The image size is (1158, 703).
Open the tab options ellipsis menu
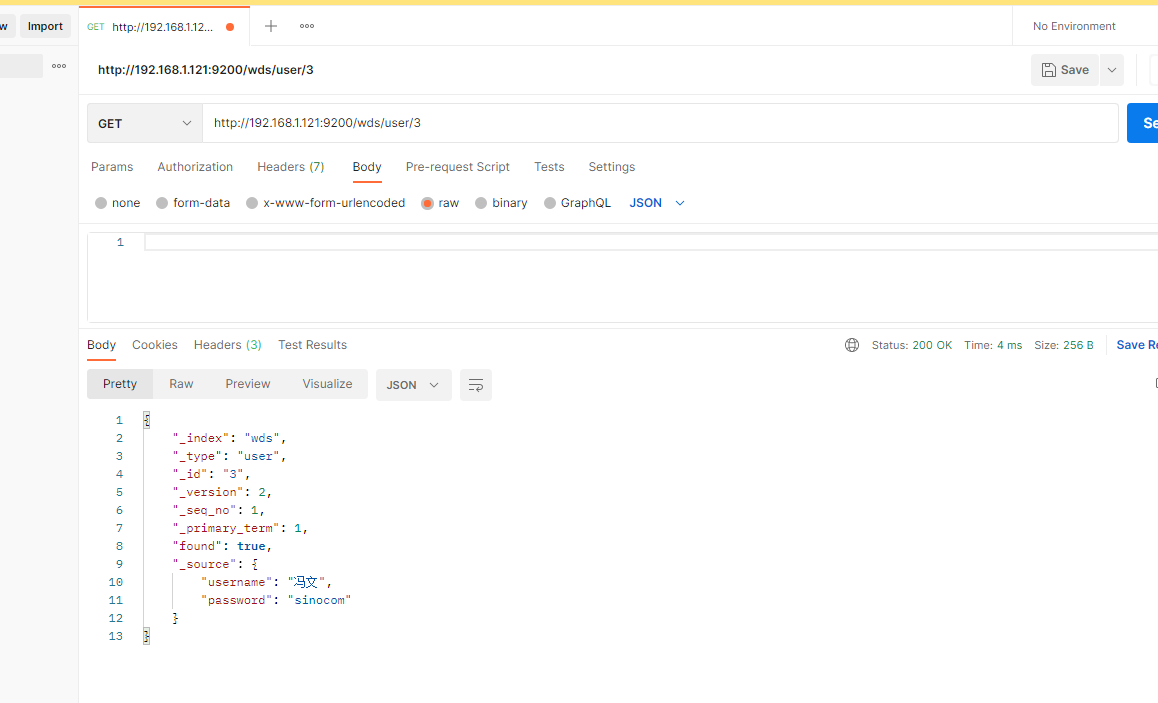coord(307,27)
